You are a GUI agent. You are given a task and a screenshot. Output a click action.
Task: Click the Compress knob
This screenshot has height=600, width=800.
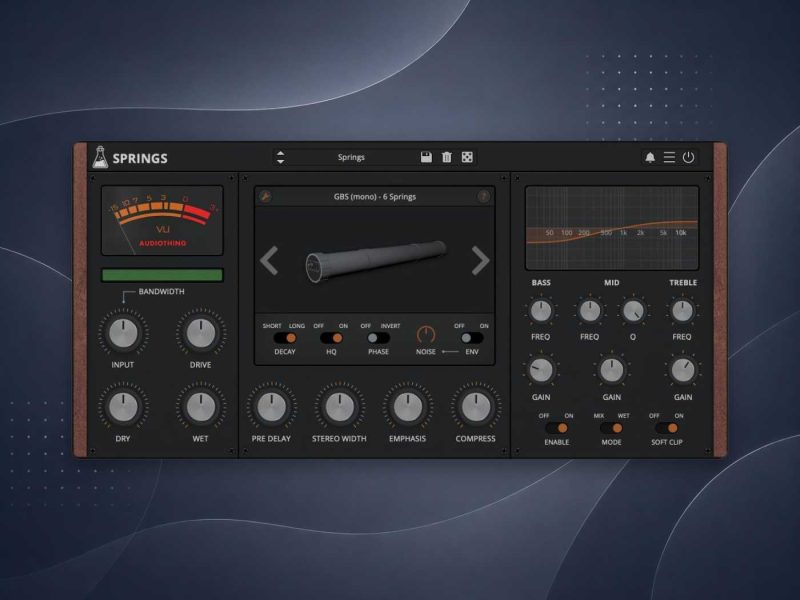[x=476, y=407]
